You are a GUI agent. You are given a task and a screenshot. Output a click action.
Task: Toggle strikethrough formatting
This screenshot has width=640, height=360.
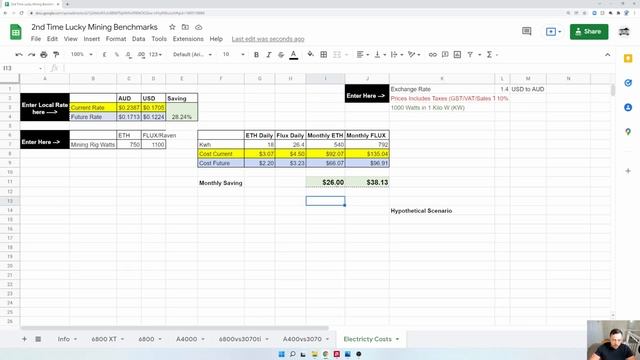(x=281, y=55)
